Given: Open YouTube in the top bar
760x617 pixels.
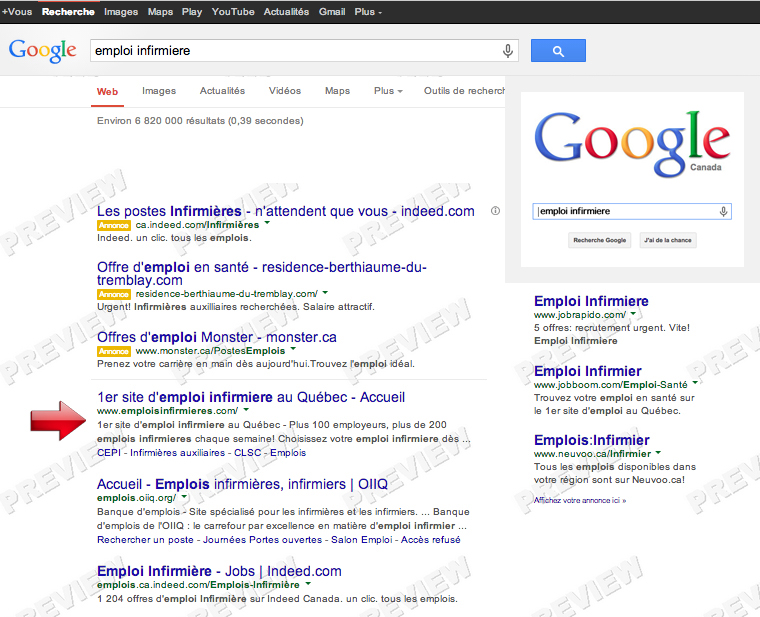Looking at the screenshot, I should 233,12.
